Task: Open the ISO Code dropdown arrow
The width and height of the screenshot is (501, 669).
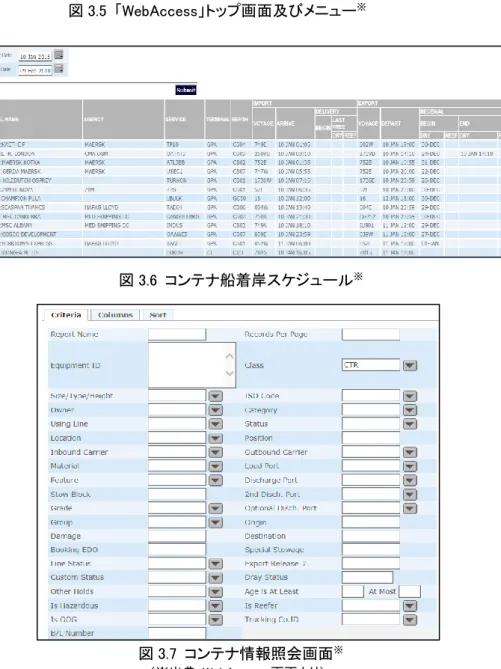Action: click(410, 396)
